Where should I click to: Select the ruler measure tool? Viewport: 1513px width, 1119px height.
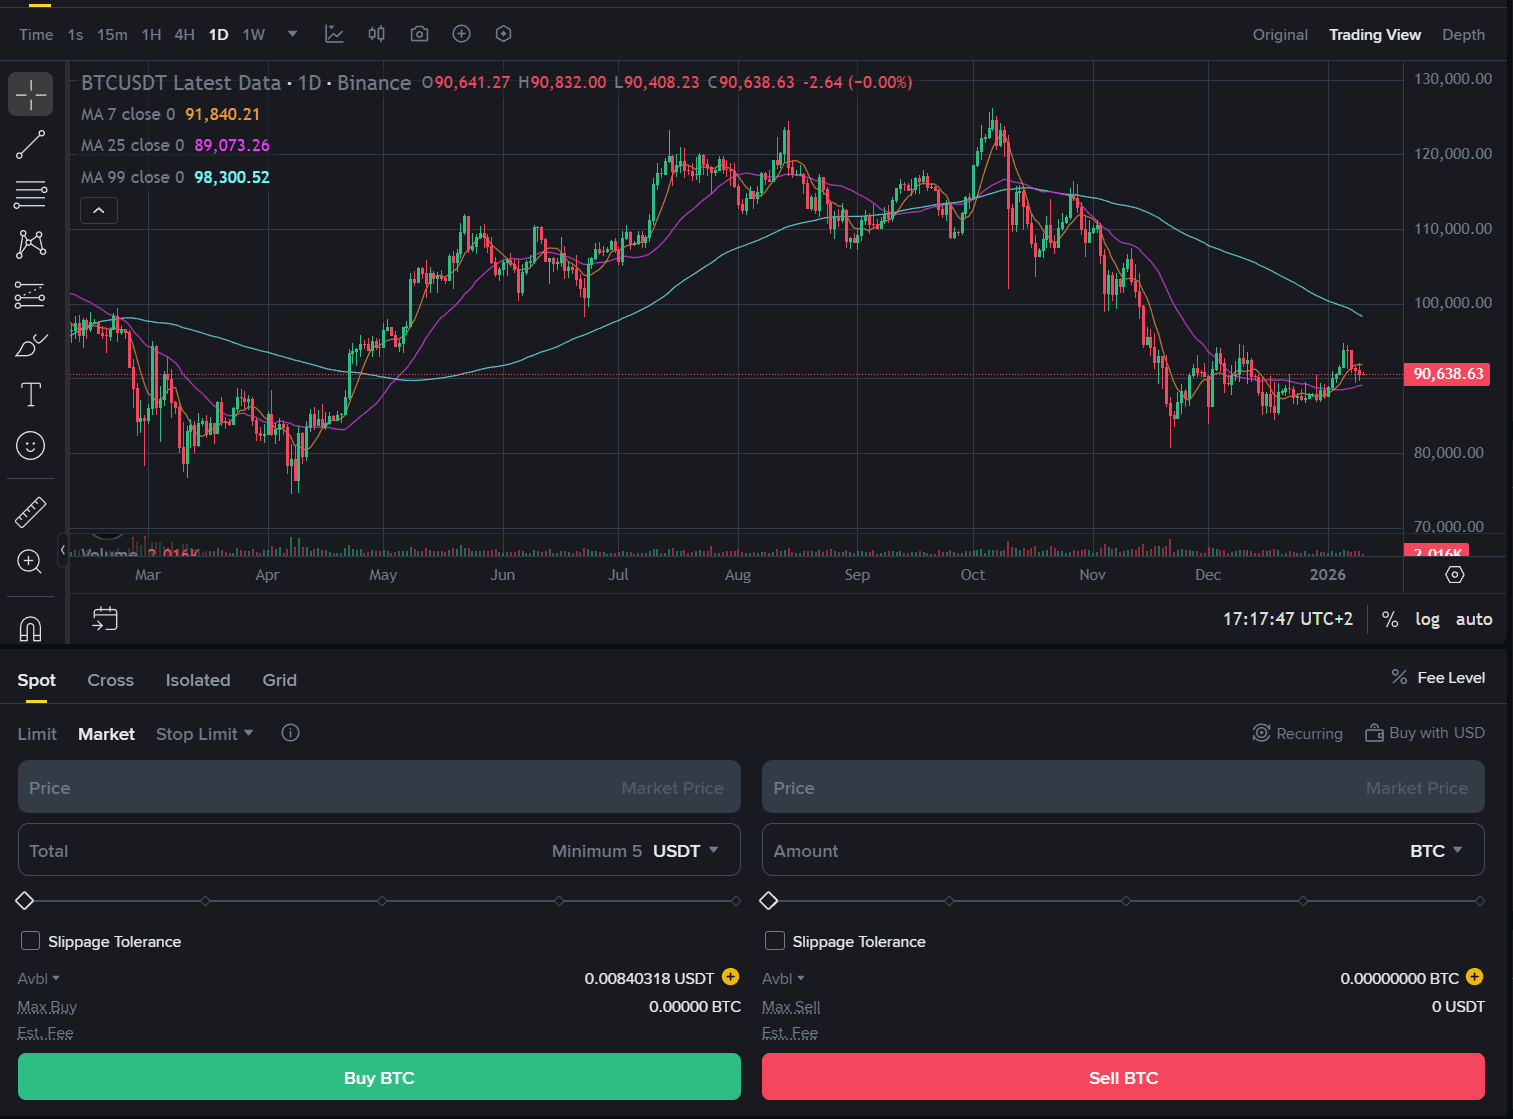pos(30,512)
